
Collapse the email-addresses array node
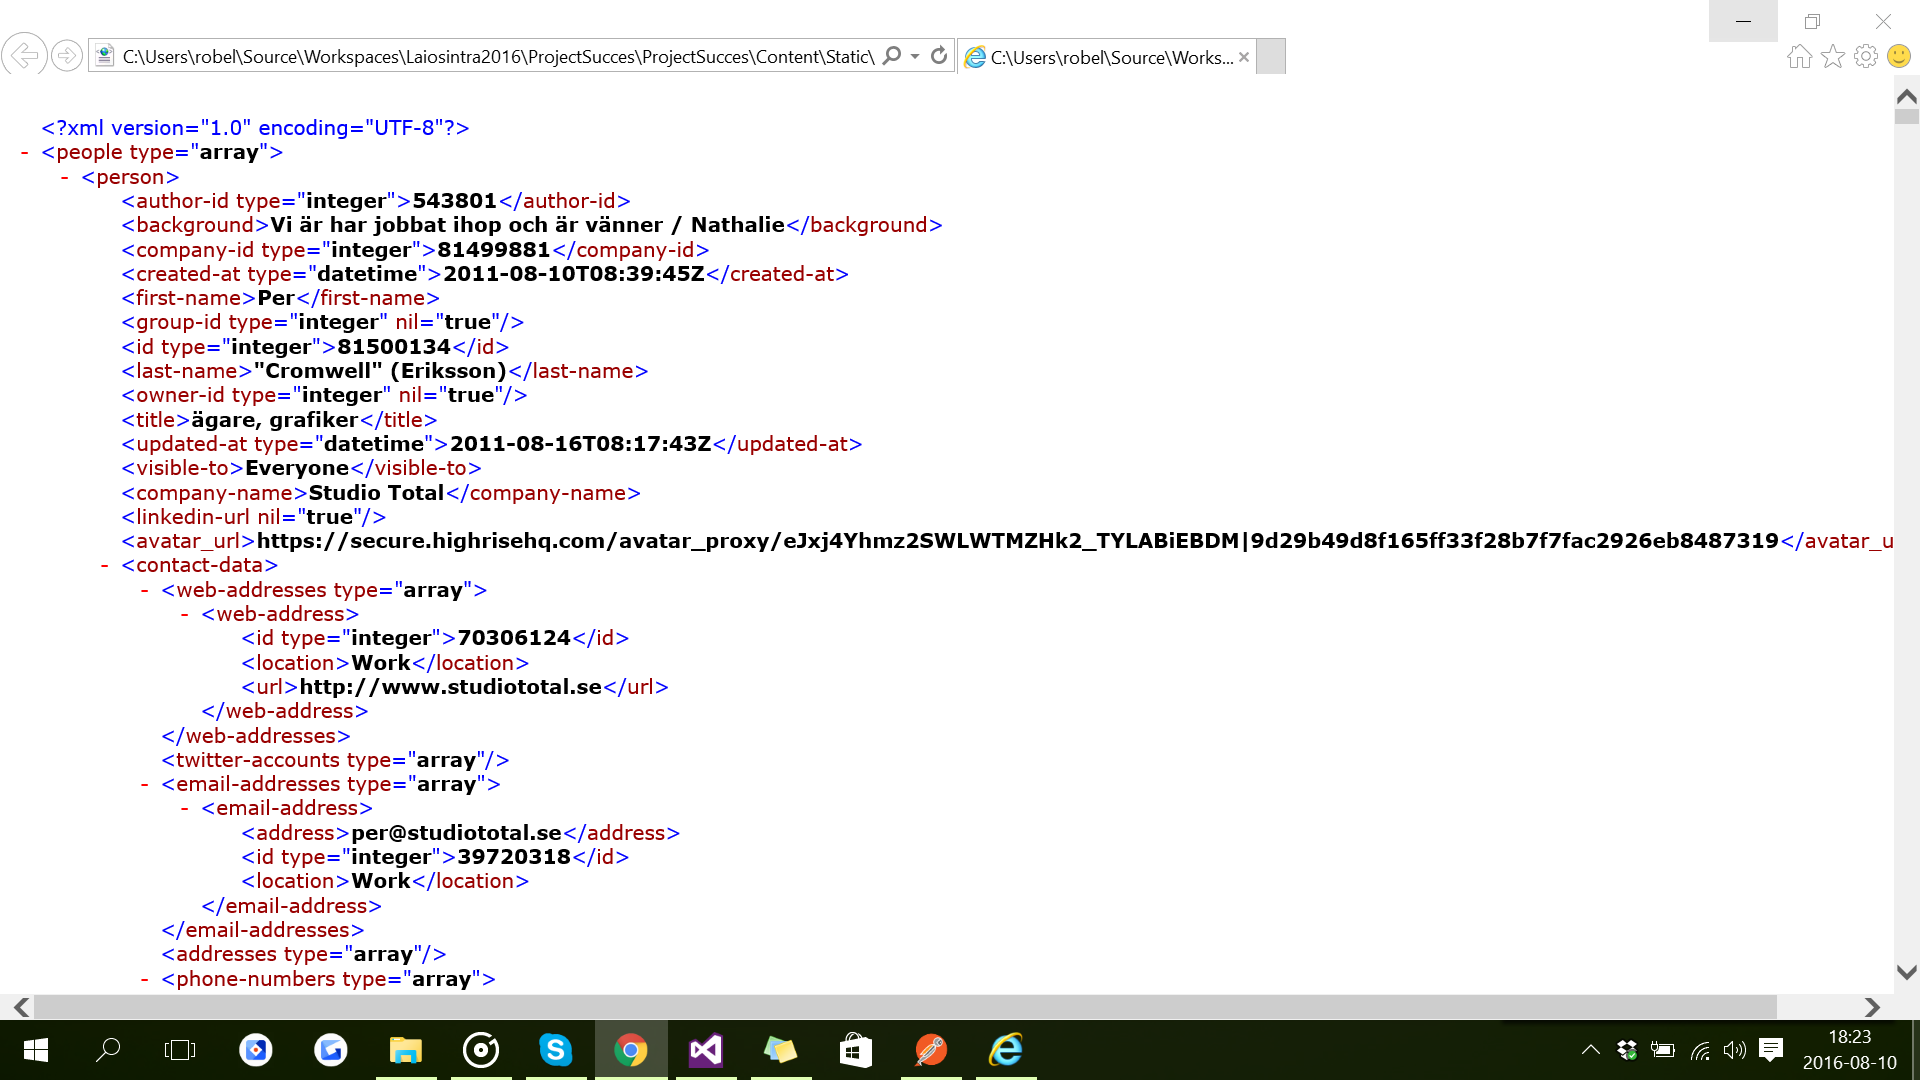(x=144, y=785)
